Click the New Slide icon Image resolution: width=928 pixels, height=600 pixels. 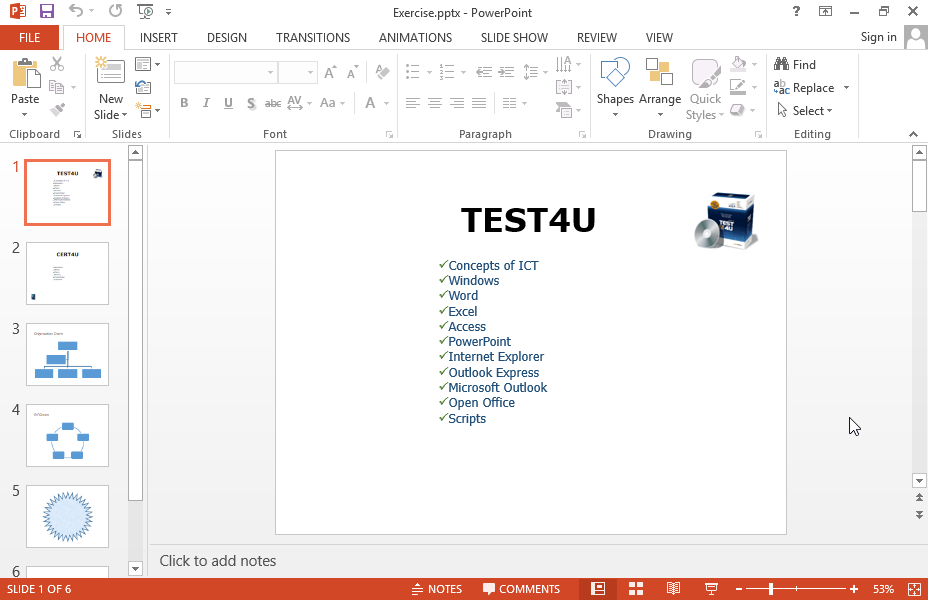[x=111, y=72]
